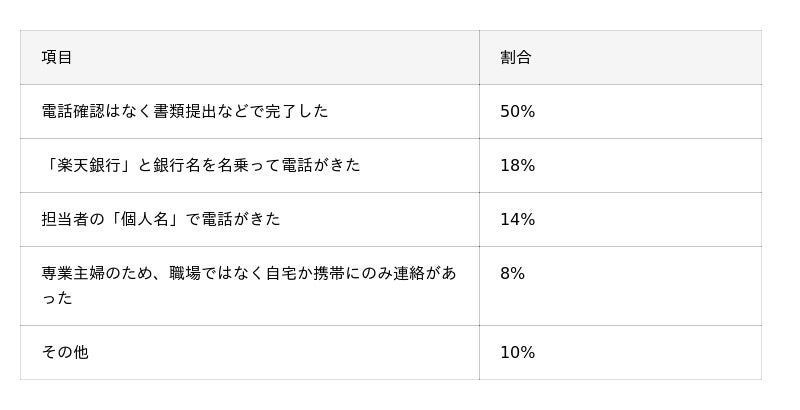Select the 8% percentage cell

512,273
